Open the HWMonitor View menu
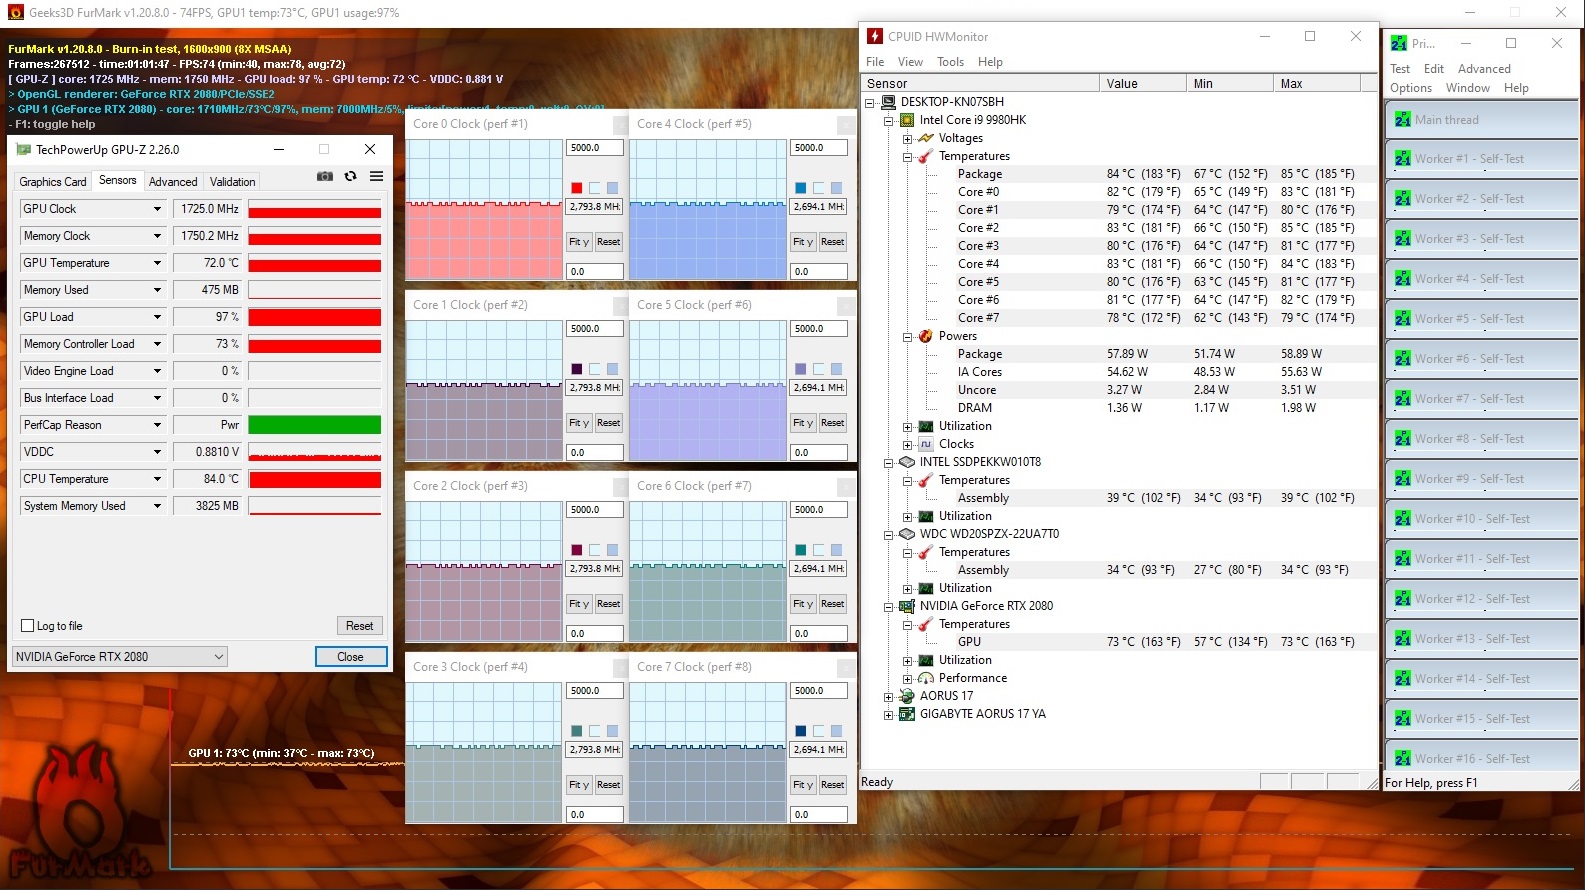 pos(910,62)
